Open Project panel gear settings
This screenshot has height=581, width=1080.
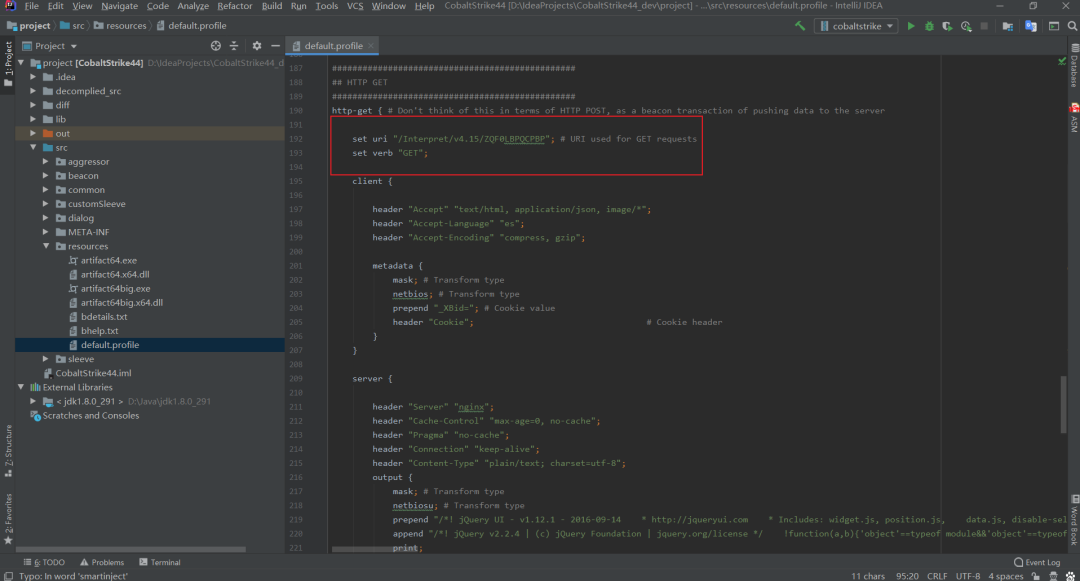pos(257,45)
